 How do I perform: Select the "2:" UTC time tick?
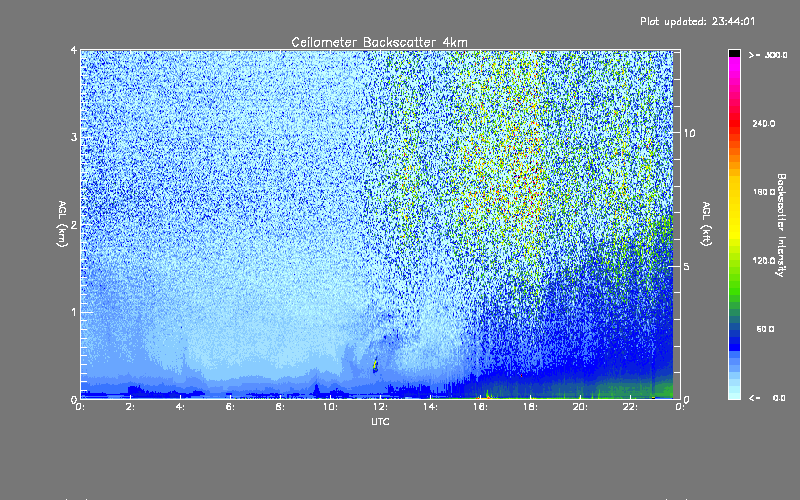point(131,407)
